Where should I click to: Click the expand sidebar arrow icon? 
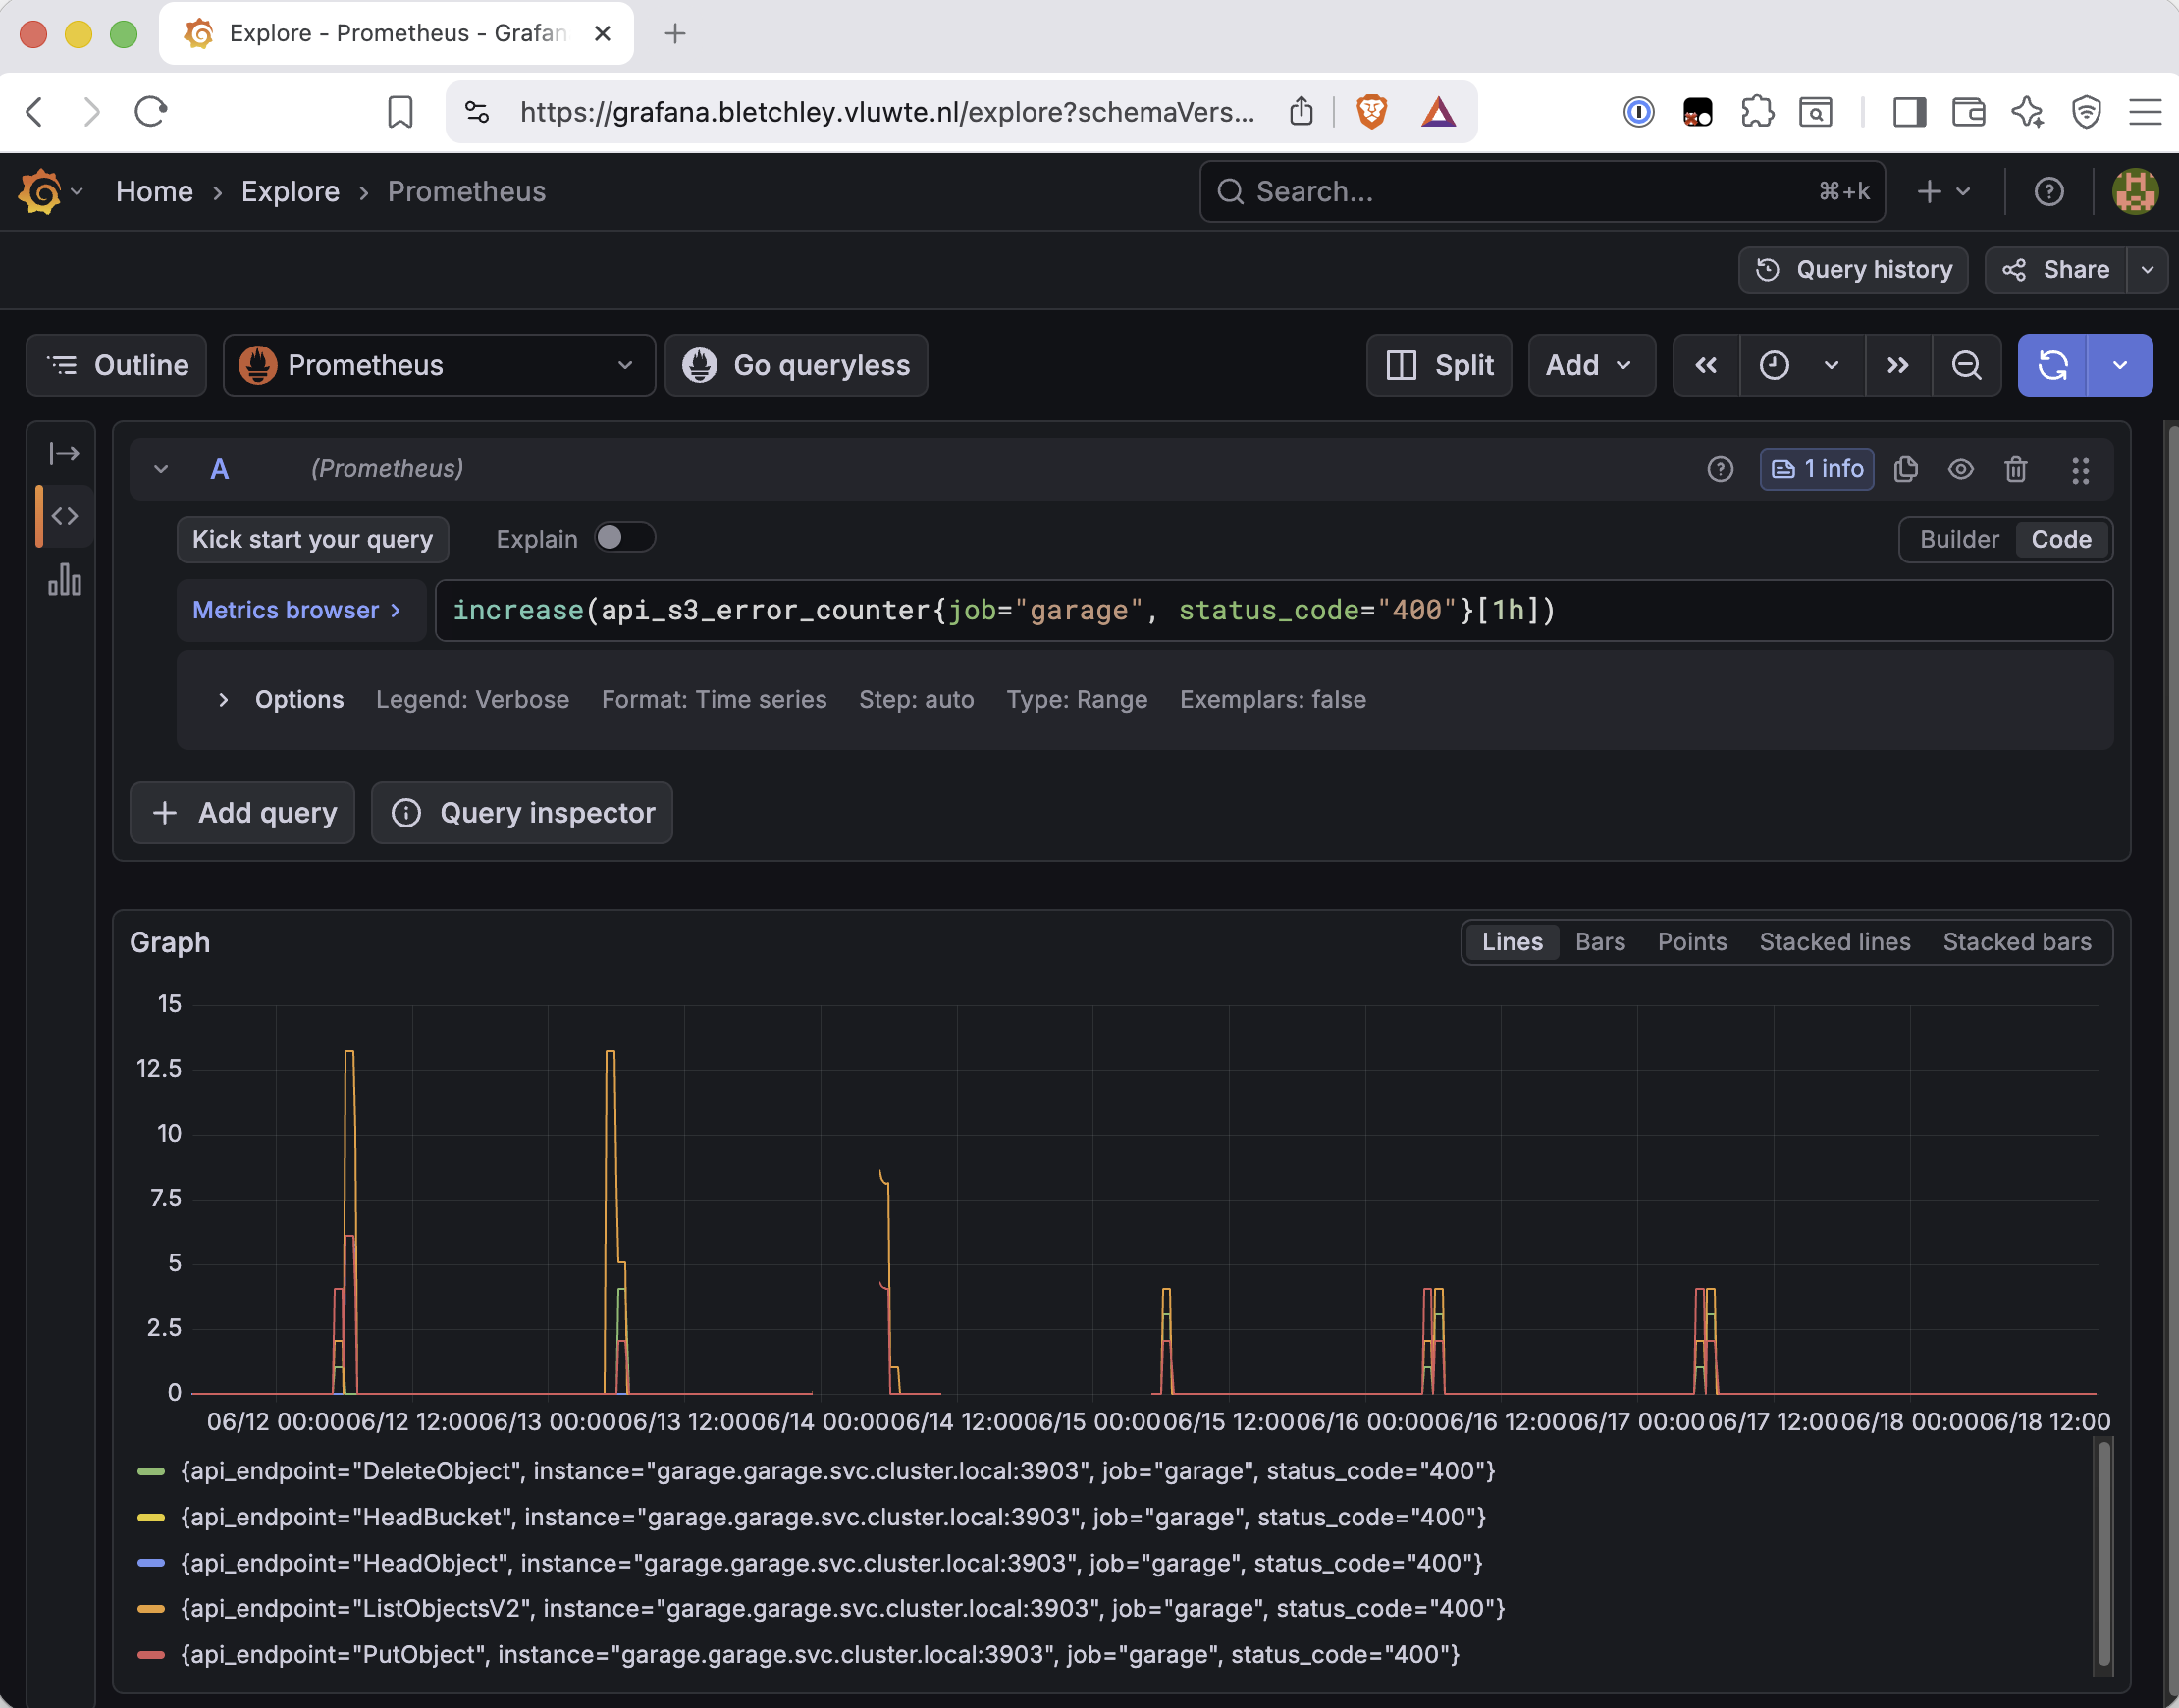[x=64, y=454]
